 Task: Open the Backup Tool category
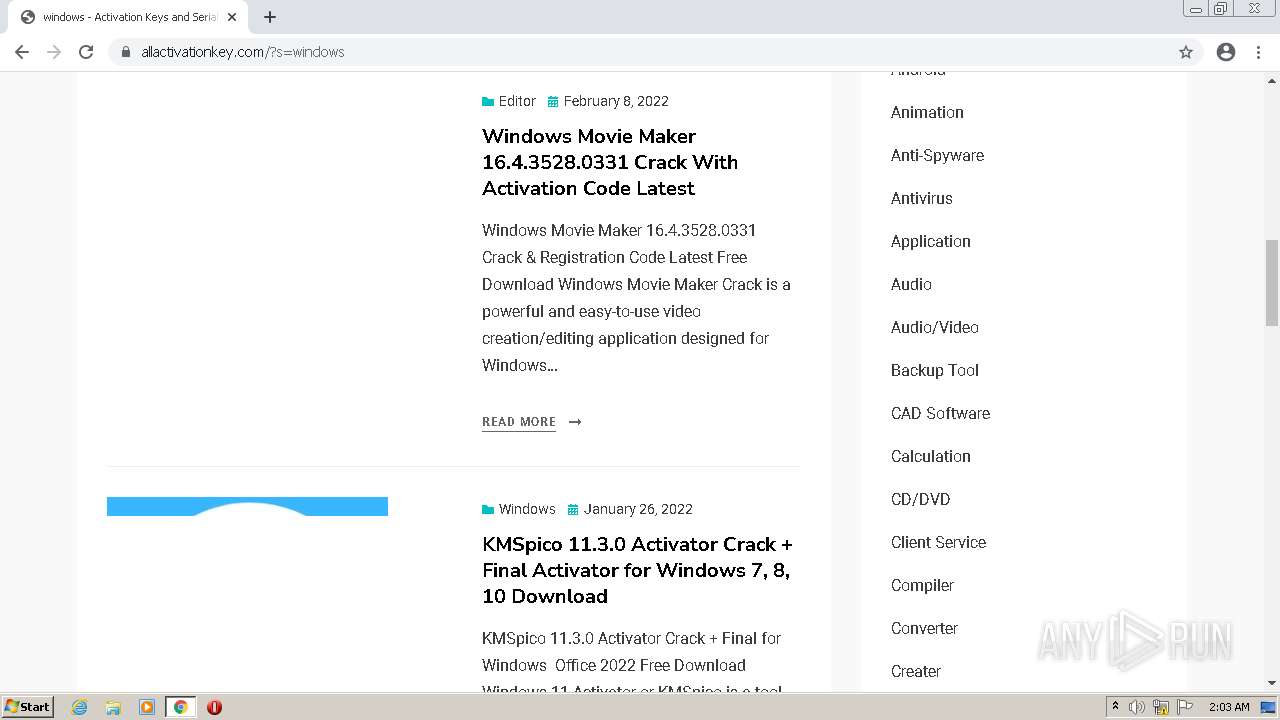coord(934,370)
